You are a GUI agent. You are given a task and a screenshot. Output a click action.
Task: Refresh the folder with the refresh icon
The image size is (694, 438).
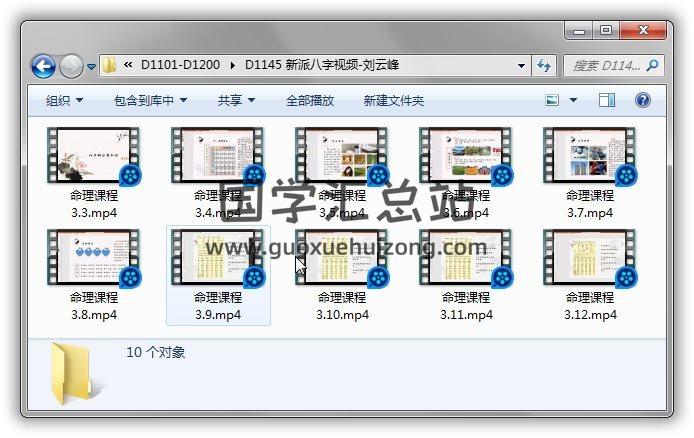(544, 66)
